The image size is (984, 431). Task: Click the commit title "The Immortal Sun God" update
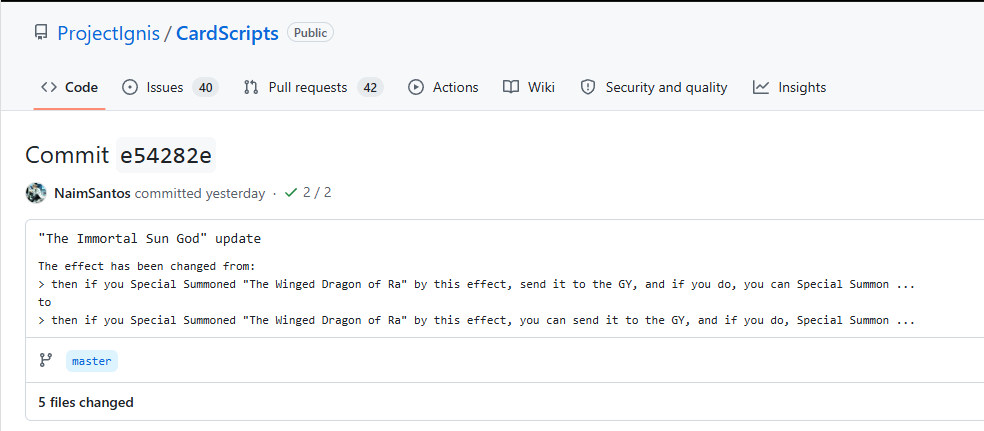[x=149, y=239]
